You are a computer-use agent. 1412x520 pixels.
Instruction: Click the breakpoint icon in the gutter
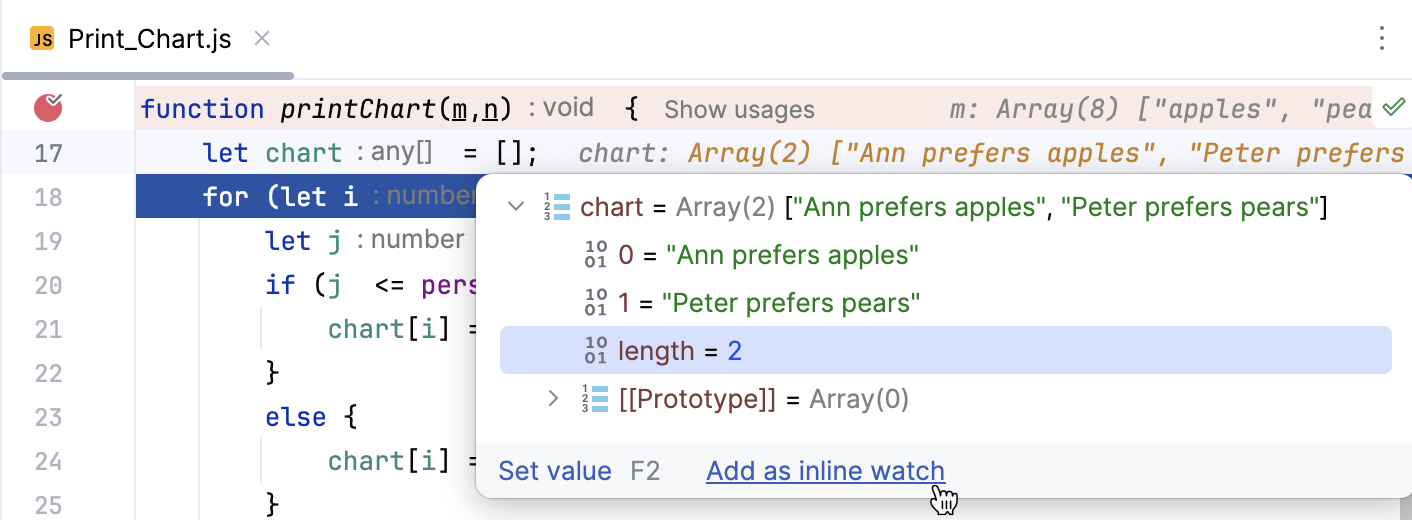[49, 106]
